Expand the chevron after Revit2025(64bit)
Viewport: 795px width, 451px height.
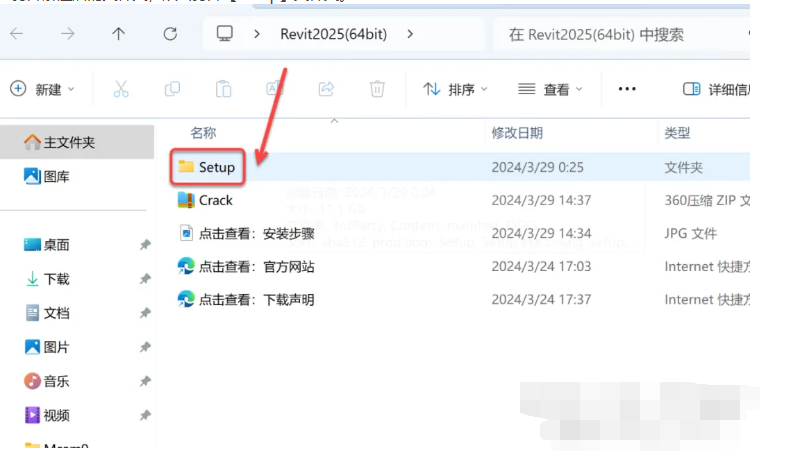(x=410, y=34)
